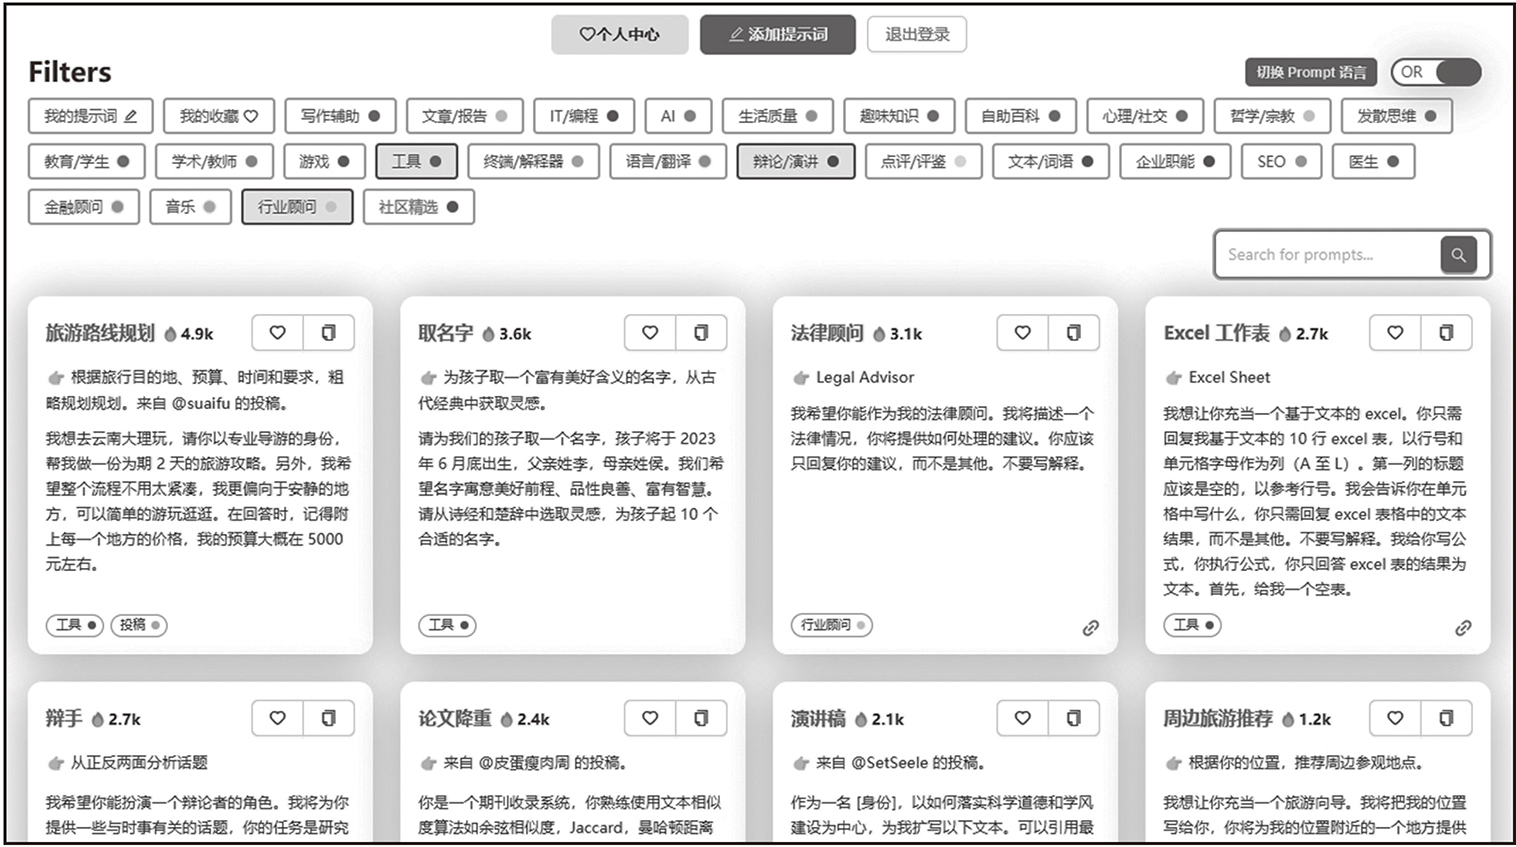
Task: Click the Search for prompts field
Action: (x=1325, y=255)
